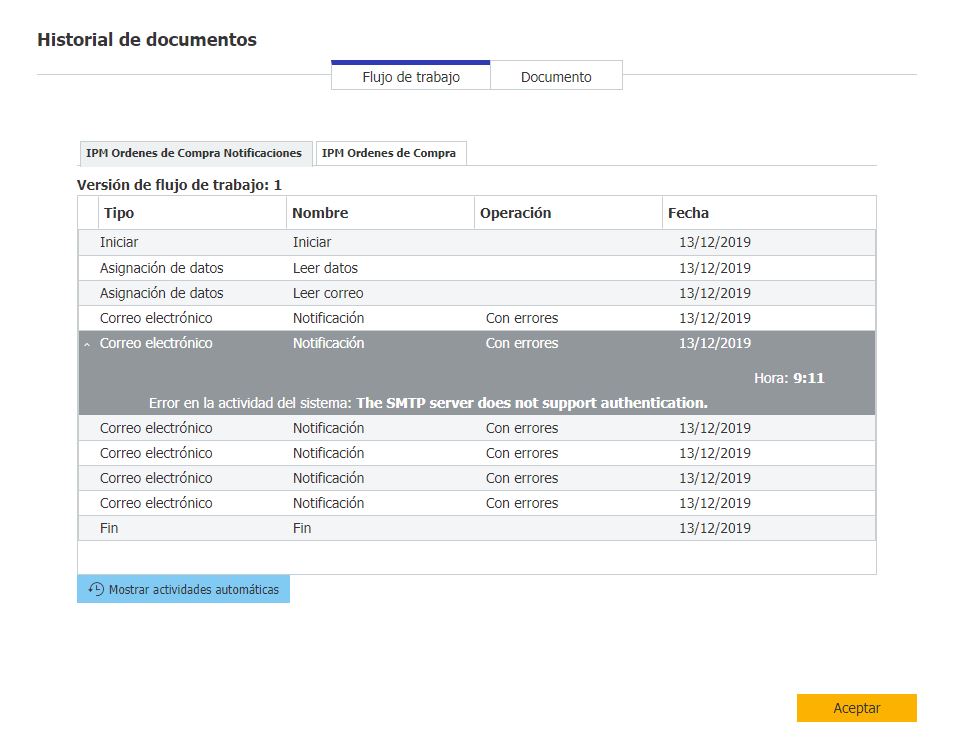Collapse the expanded Correo electrónico row chevron
Viewport: 956px width, 750px height.
click(87, 344)
